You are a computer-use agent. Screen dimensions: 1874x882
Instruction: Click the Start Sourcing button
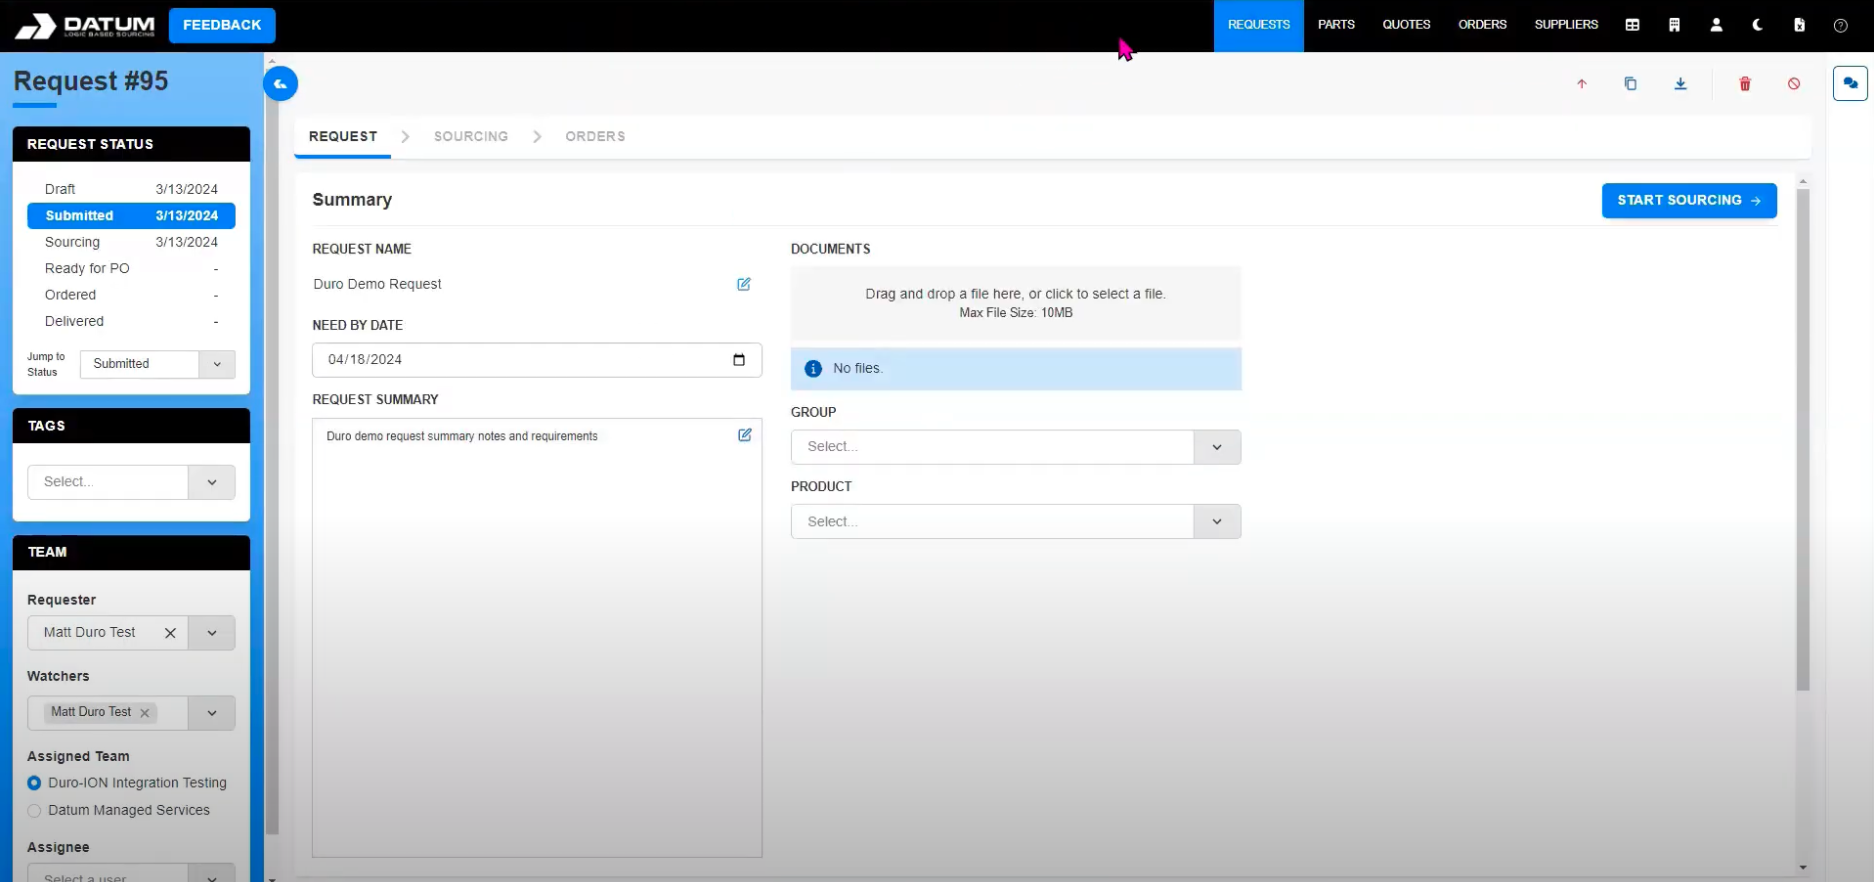(x=1688, y=200)
